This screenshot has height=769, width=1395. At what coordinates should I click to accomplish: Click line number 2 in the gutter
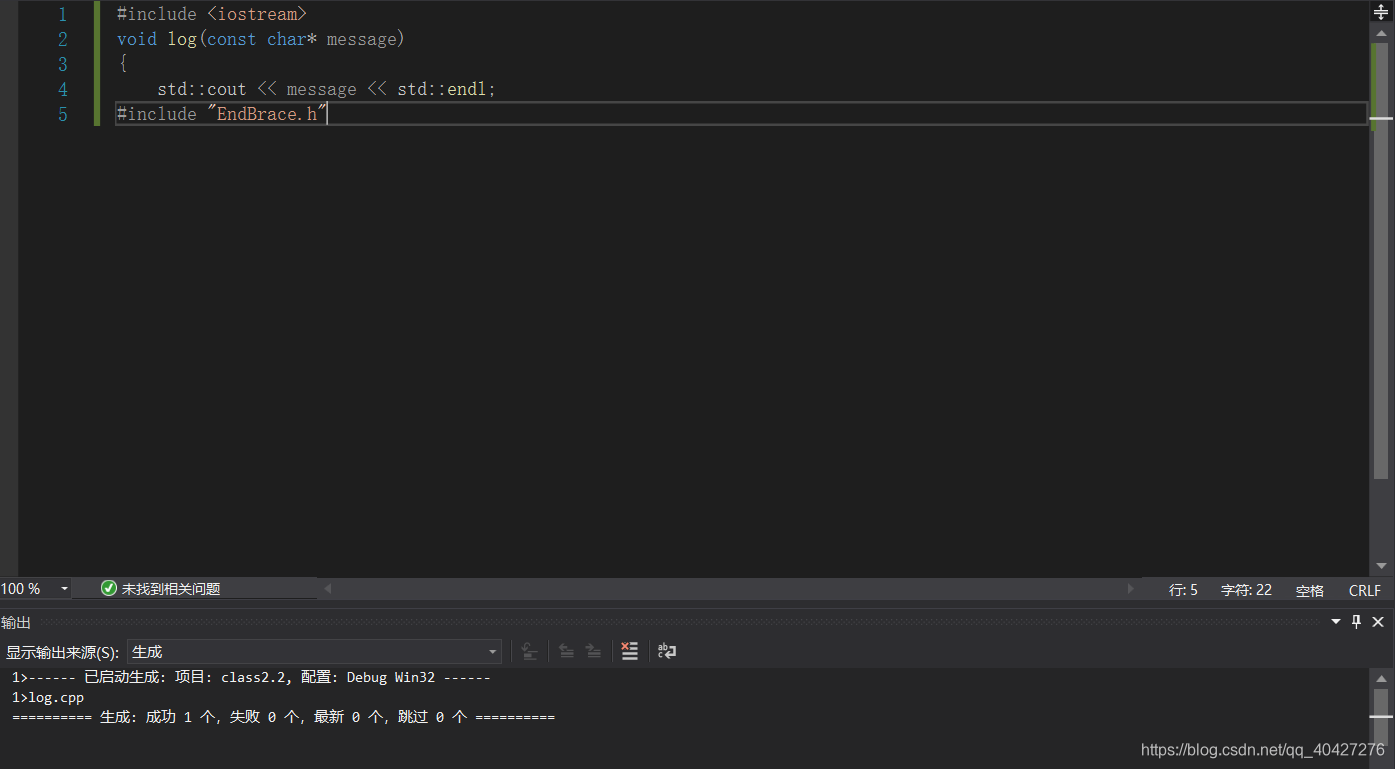(x=63, y=39)
